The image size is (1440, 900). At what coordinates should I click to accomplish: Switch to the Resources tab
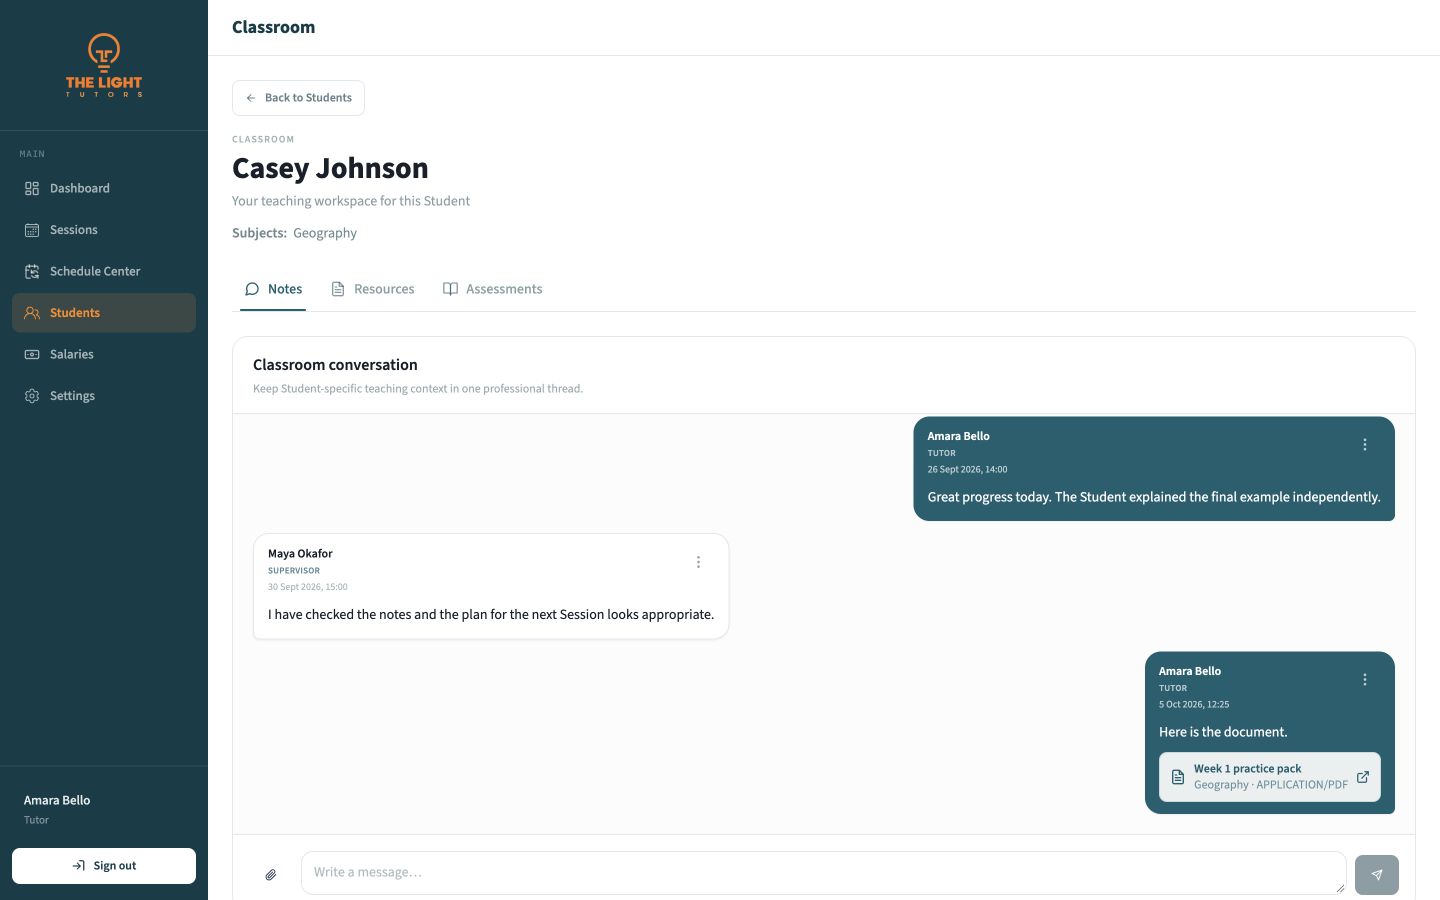coord(372,289)
